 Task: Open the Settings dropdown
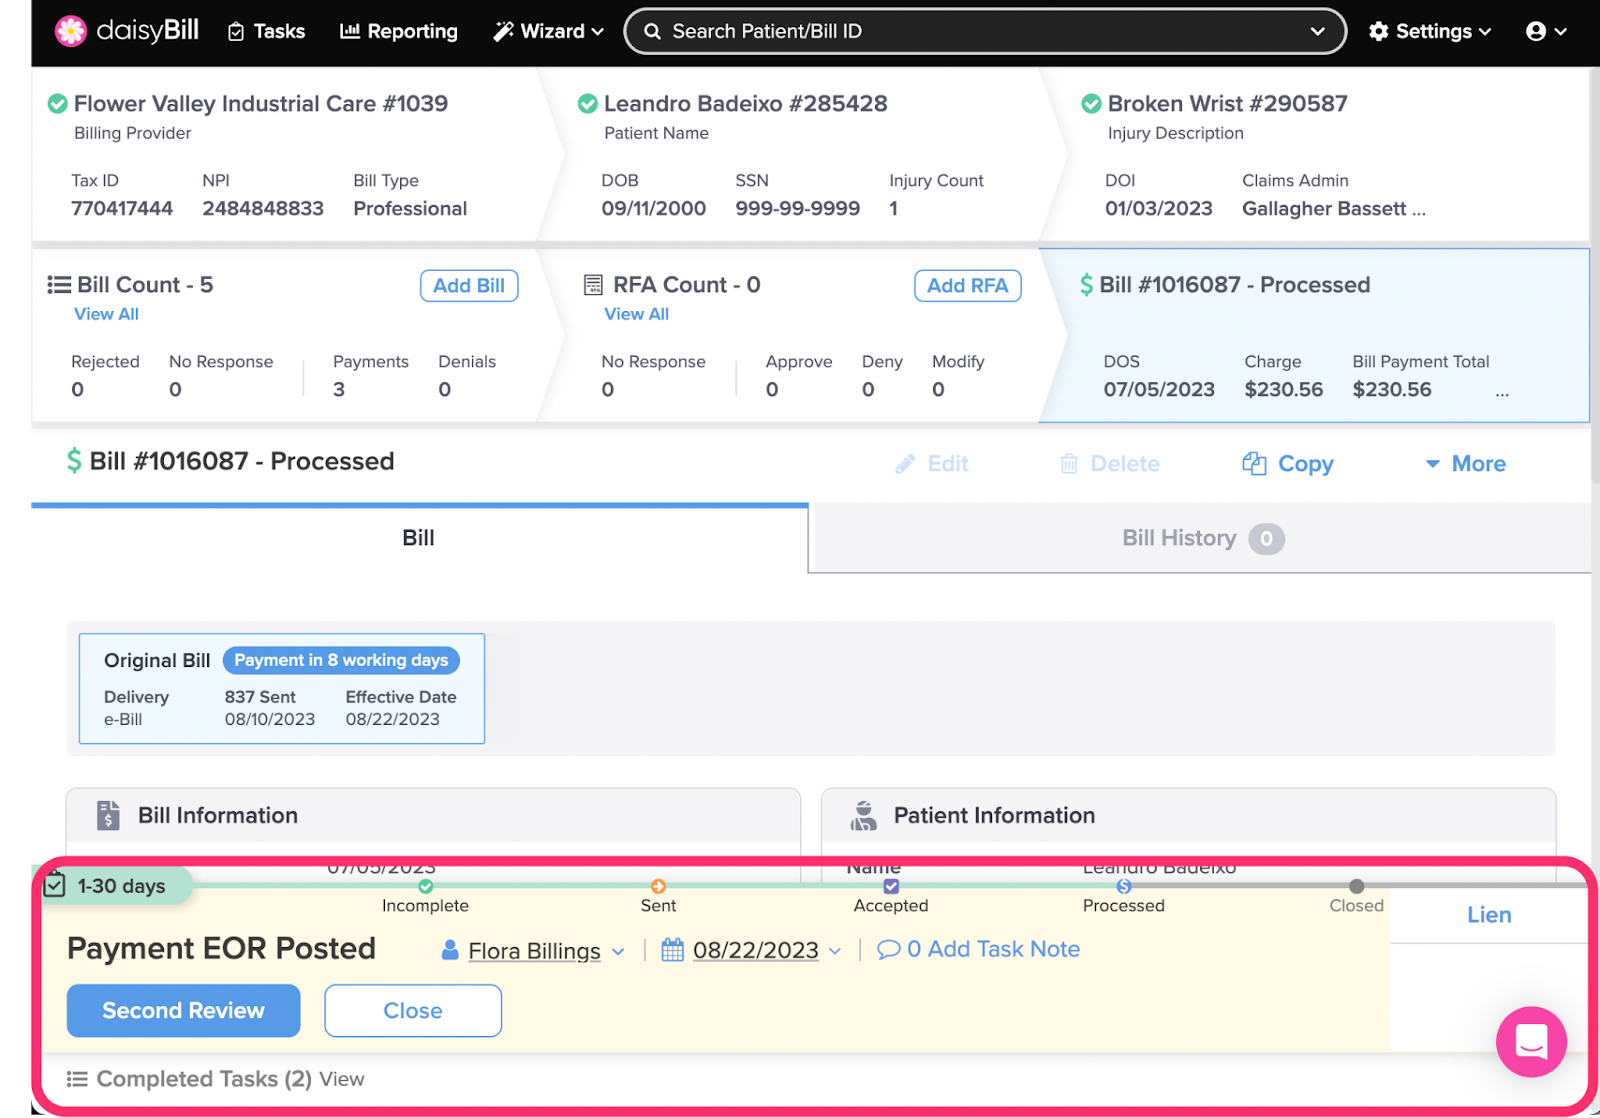pyautogui.click(x=1430, y=31)
